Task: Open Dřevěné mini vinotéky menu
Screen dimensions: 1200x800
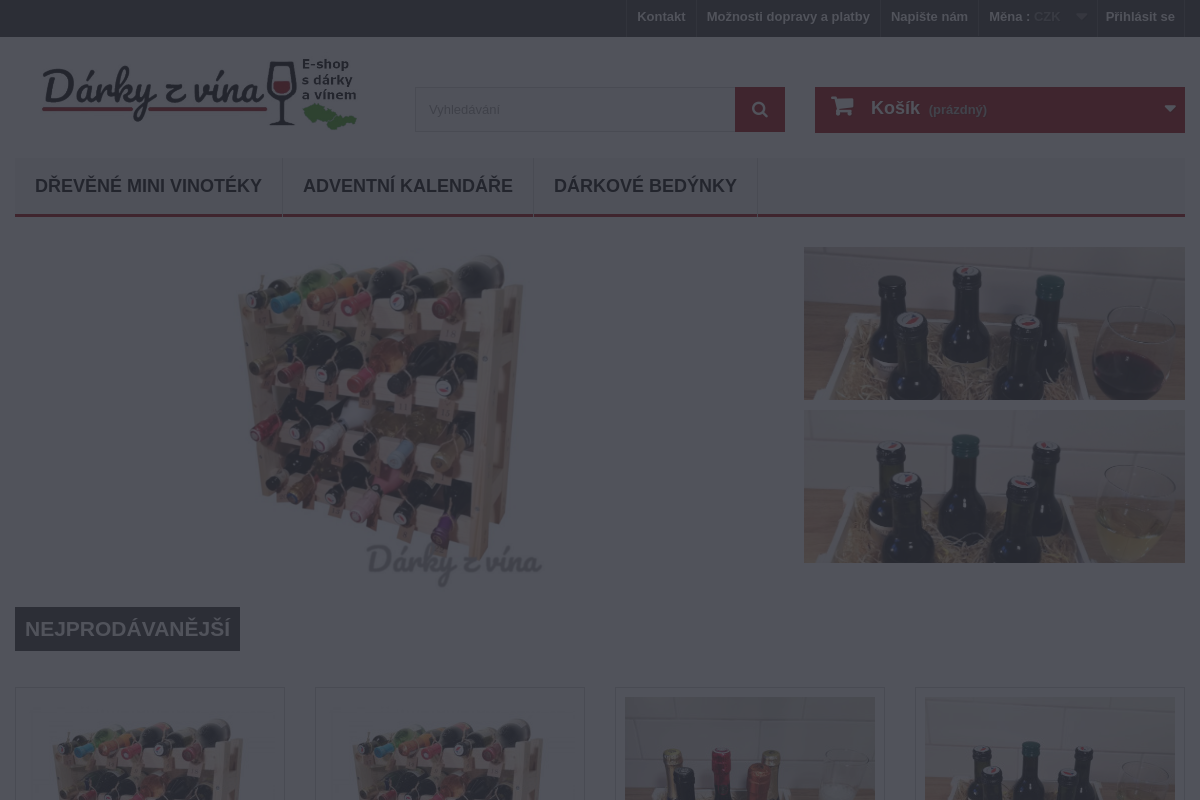Action: tap(148, 186)
